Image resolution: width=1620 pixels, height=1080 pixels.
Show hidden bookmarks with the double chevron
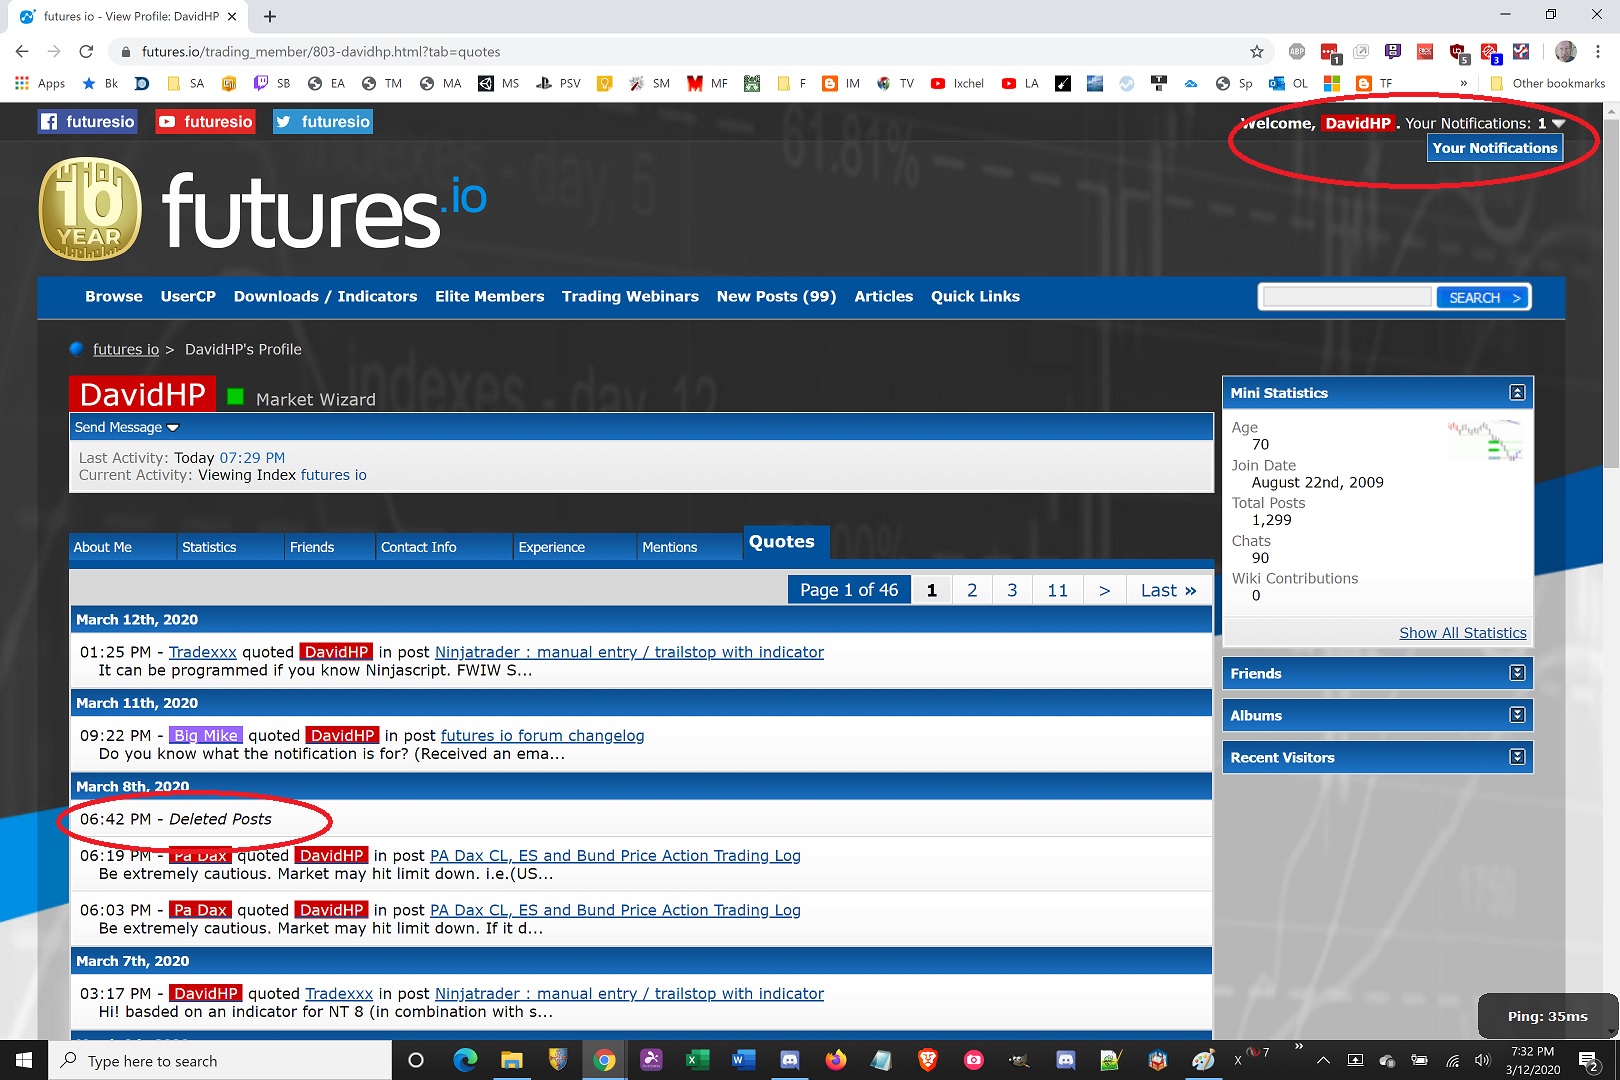(1464, 83)
